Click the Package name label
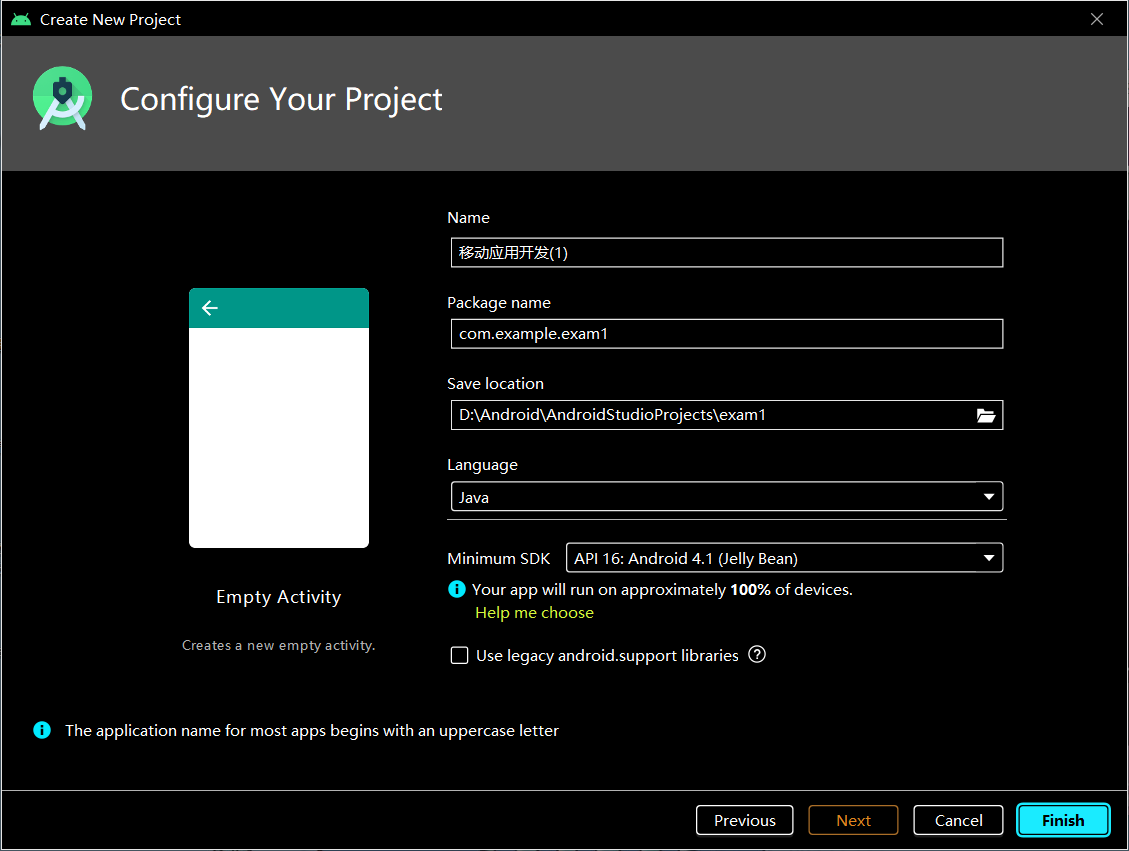This screenshot has width=1129, height=851. [499, 303]
